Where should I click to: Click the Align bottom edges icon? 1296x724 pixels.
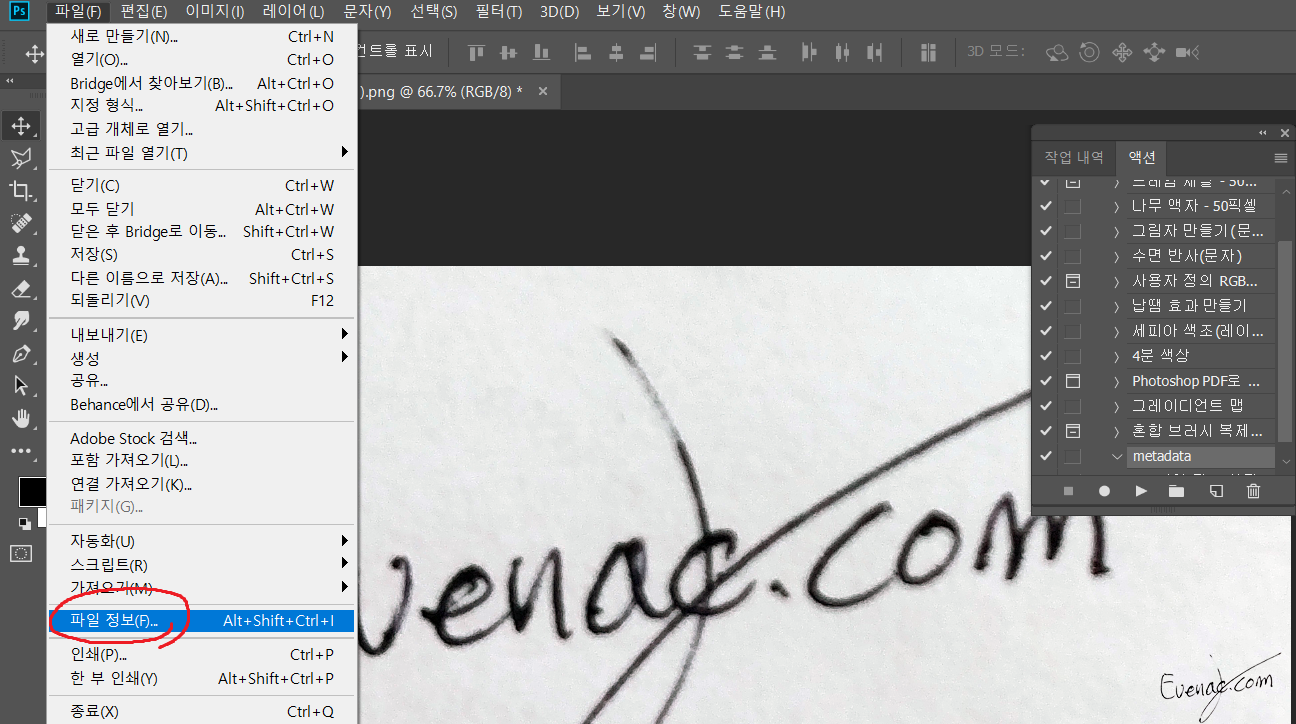pyautogui.click(x=541, y=52)
